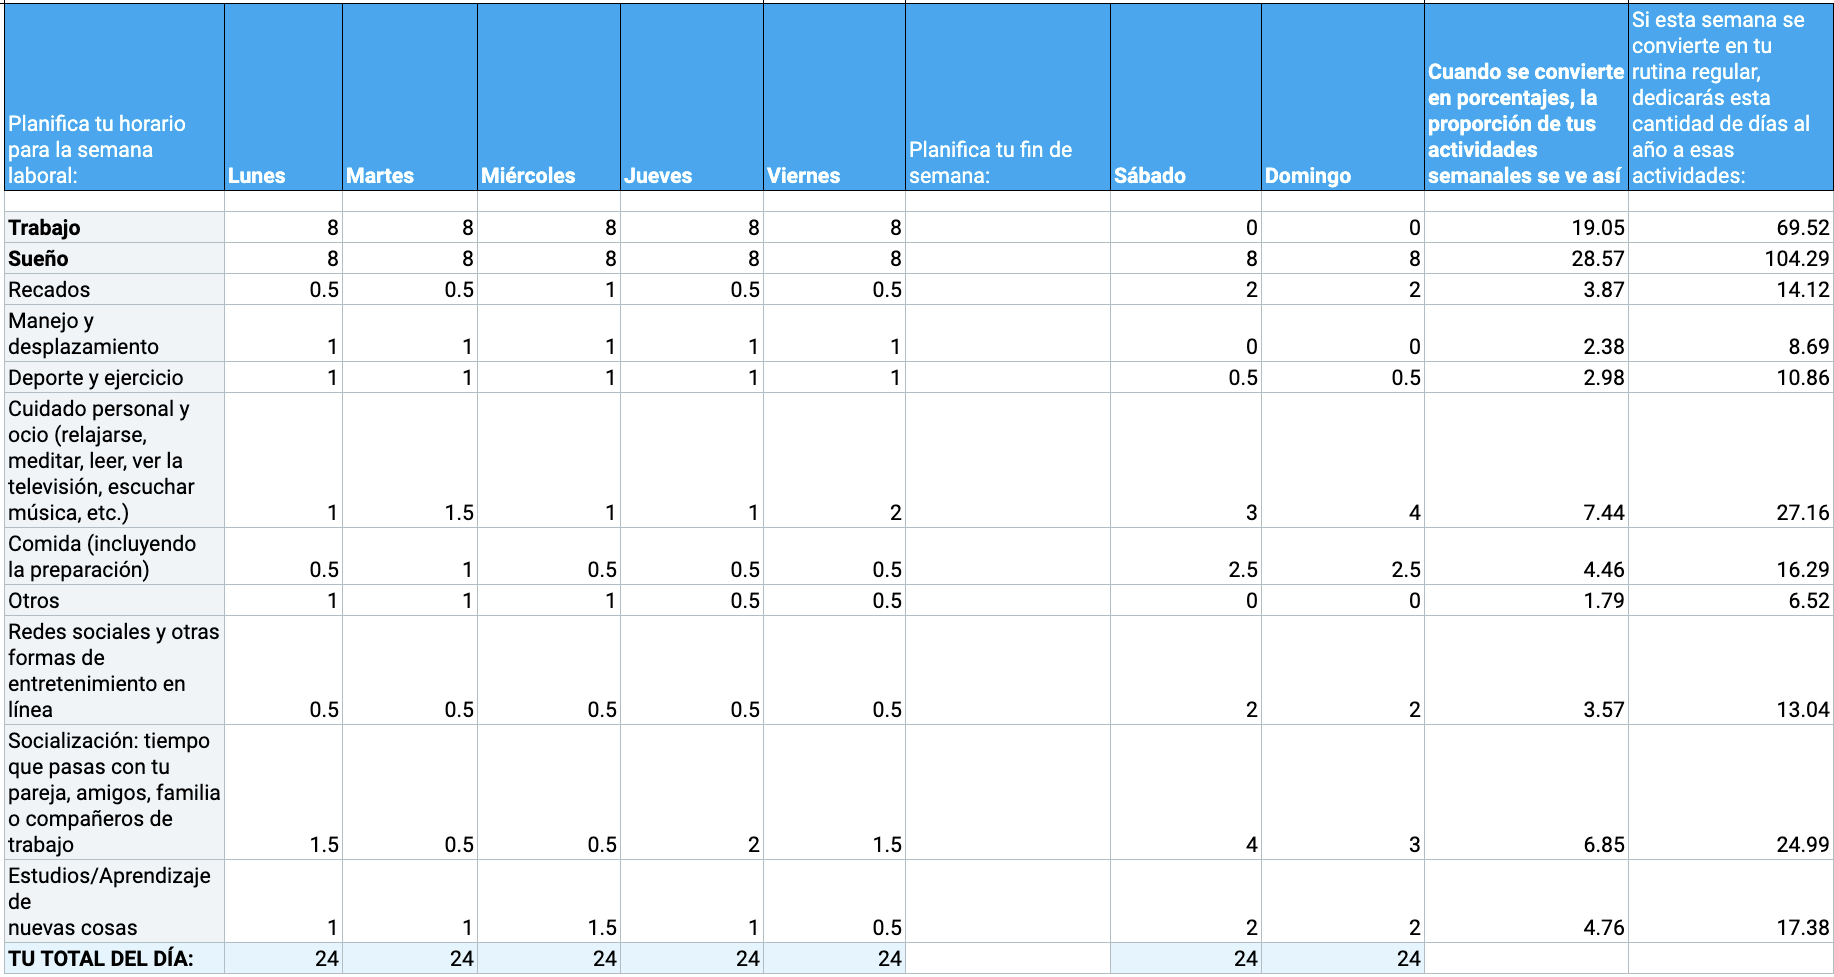Select the 'Redes sociales y otras formas' label
The image size is (1834, 977).
[114, 670]
